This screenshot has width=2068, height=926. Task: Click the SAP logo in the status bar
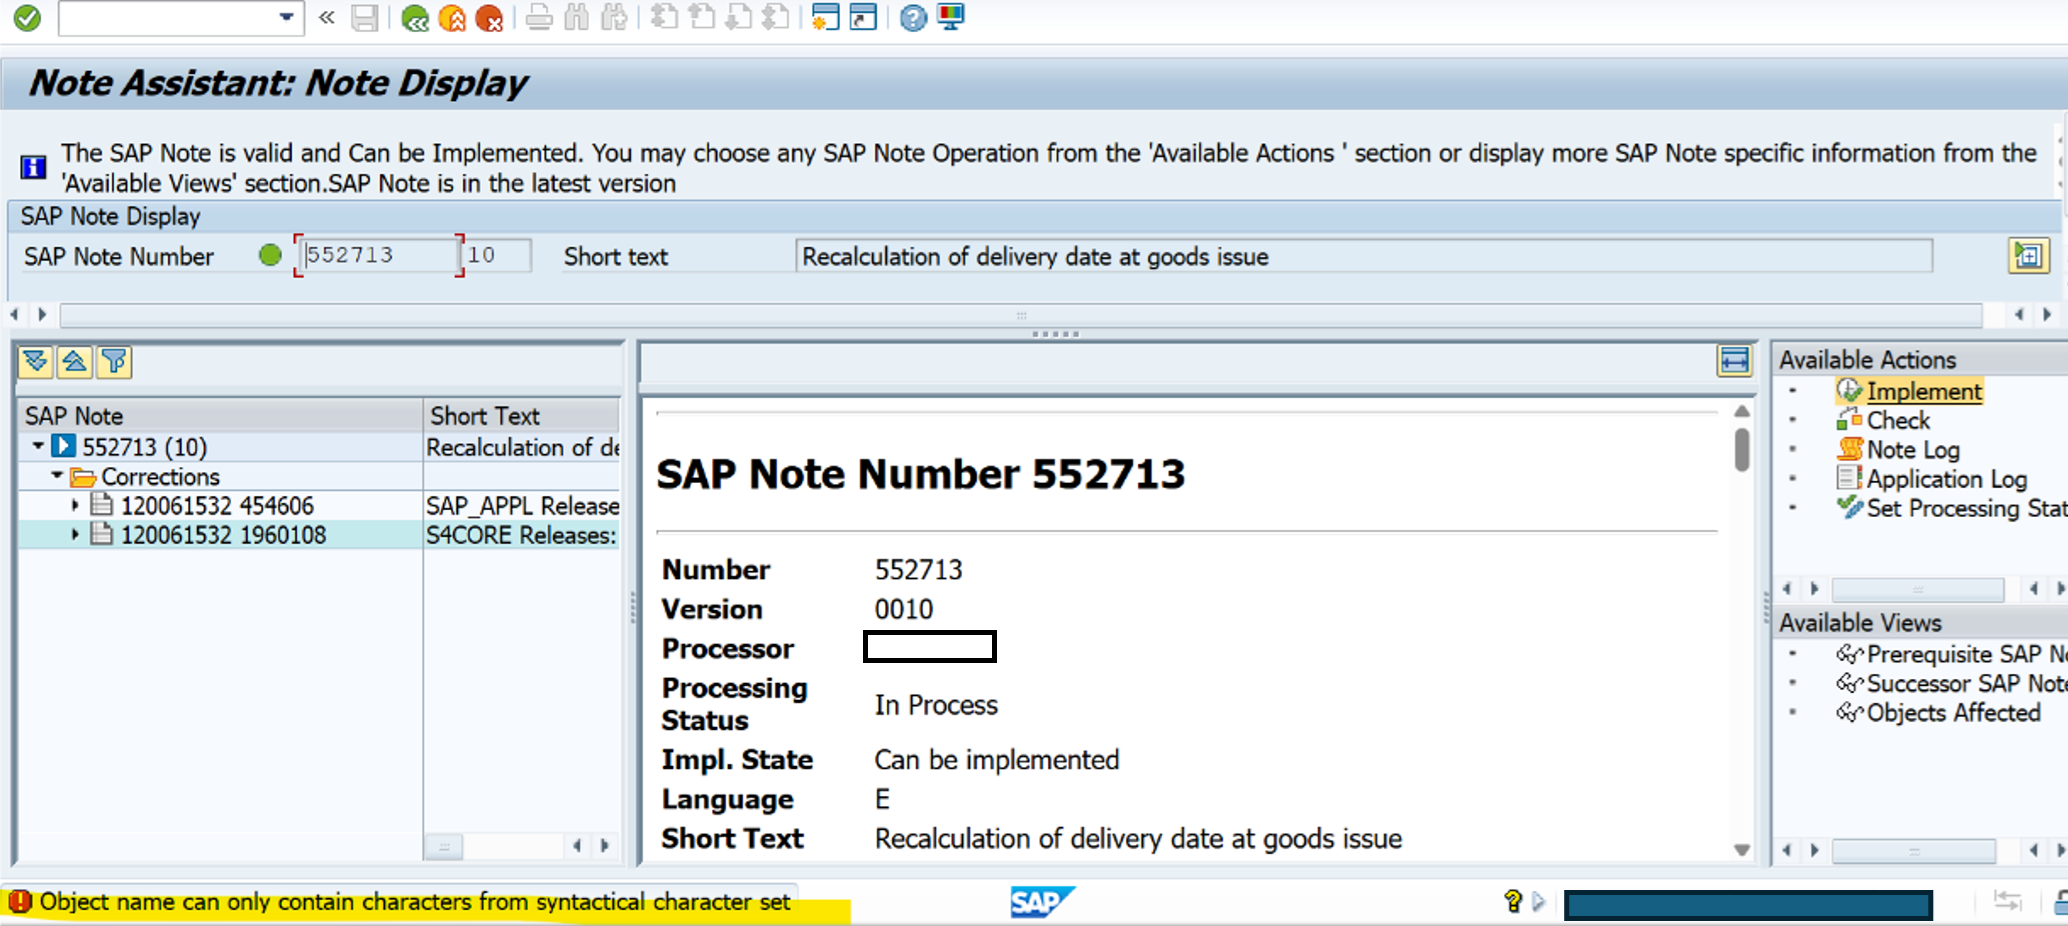[x=1041, y=902]
